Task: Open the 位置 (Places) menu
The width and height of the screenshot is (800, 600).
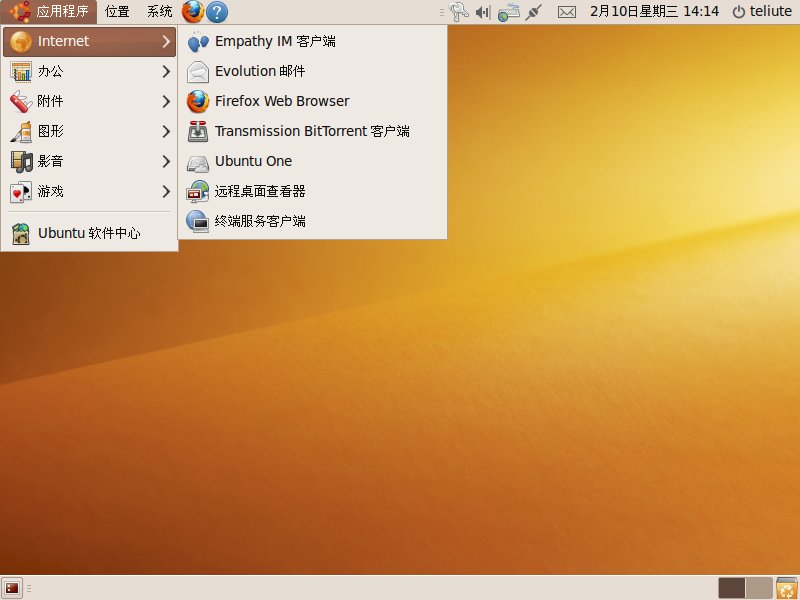Action: (117, 11)
